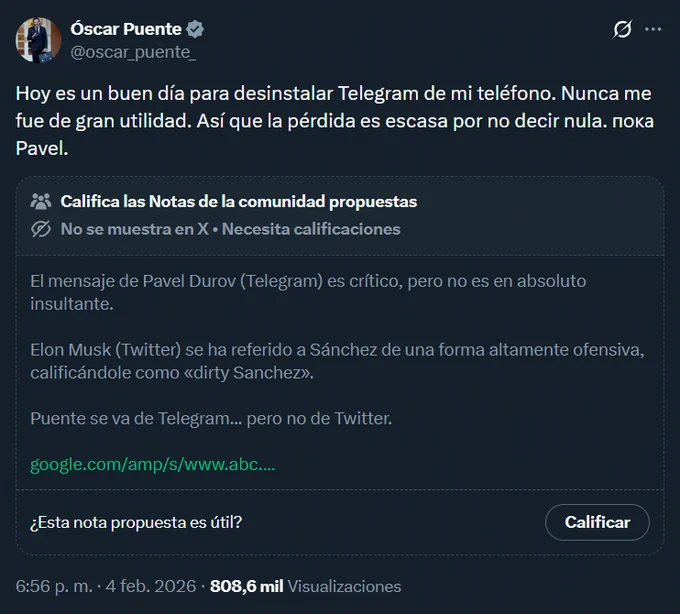This screenshot has width=680, height=614.
Task: Open the 6:56 p. m. timestamp link
Action: [x=54, y=586]
